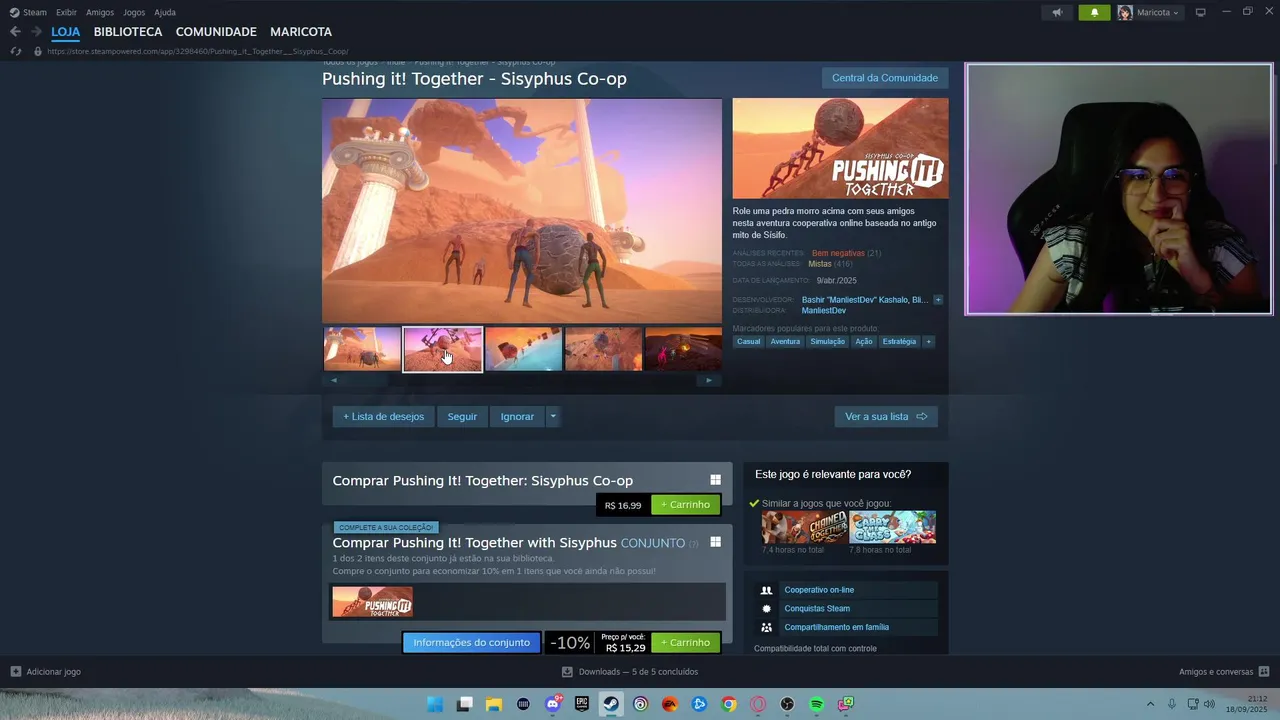Go back with the left arrow

pos(15,32)
